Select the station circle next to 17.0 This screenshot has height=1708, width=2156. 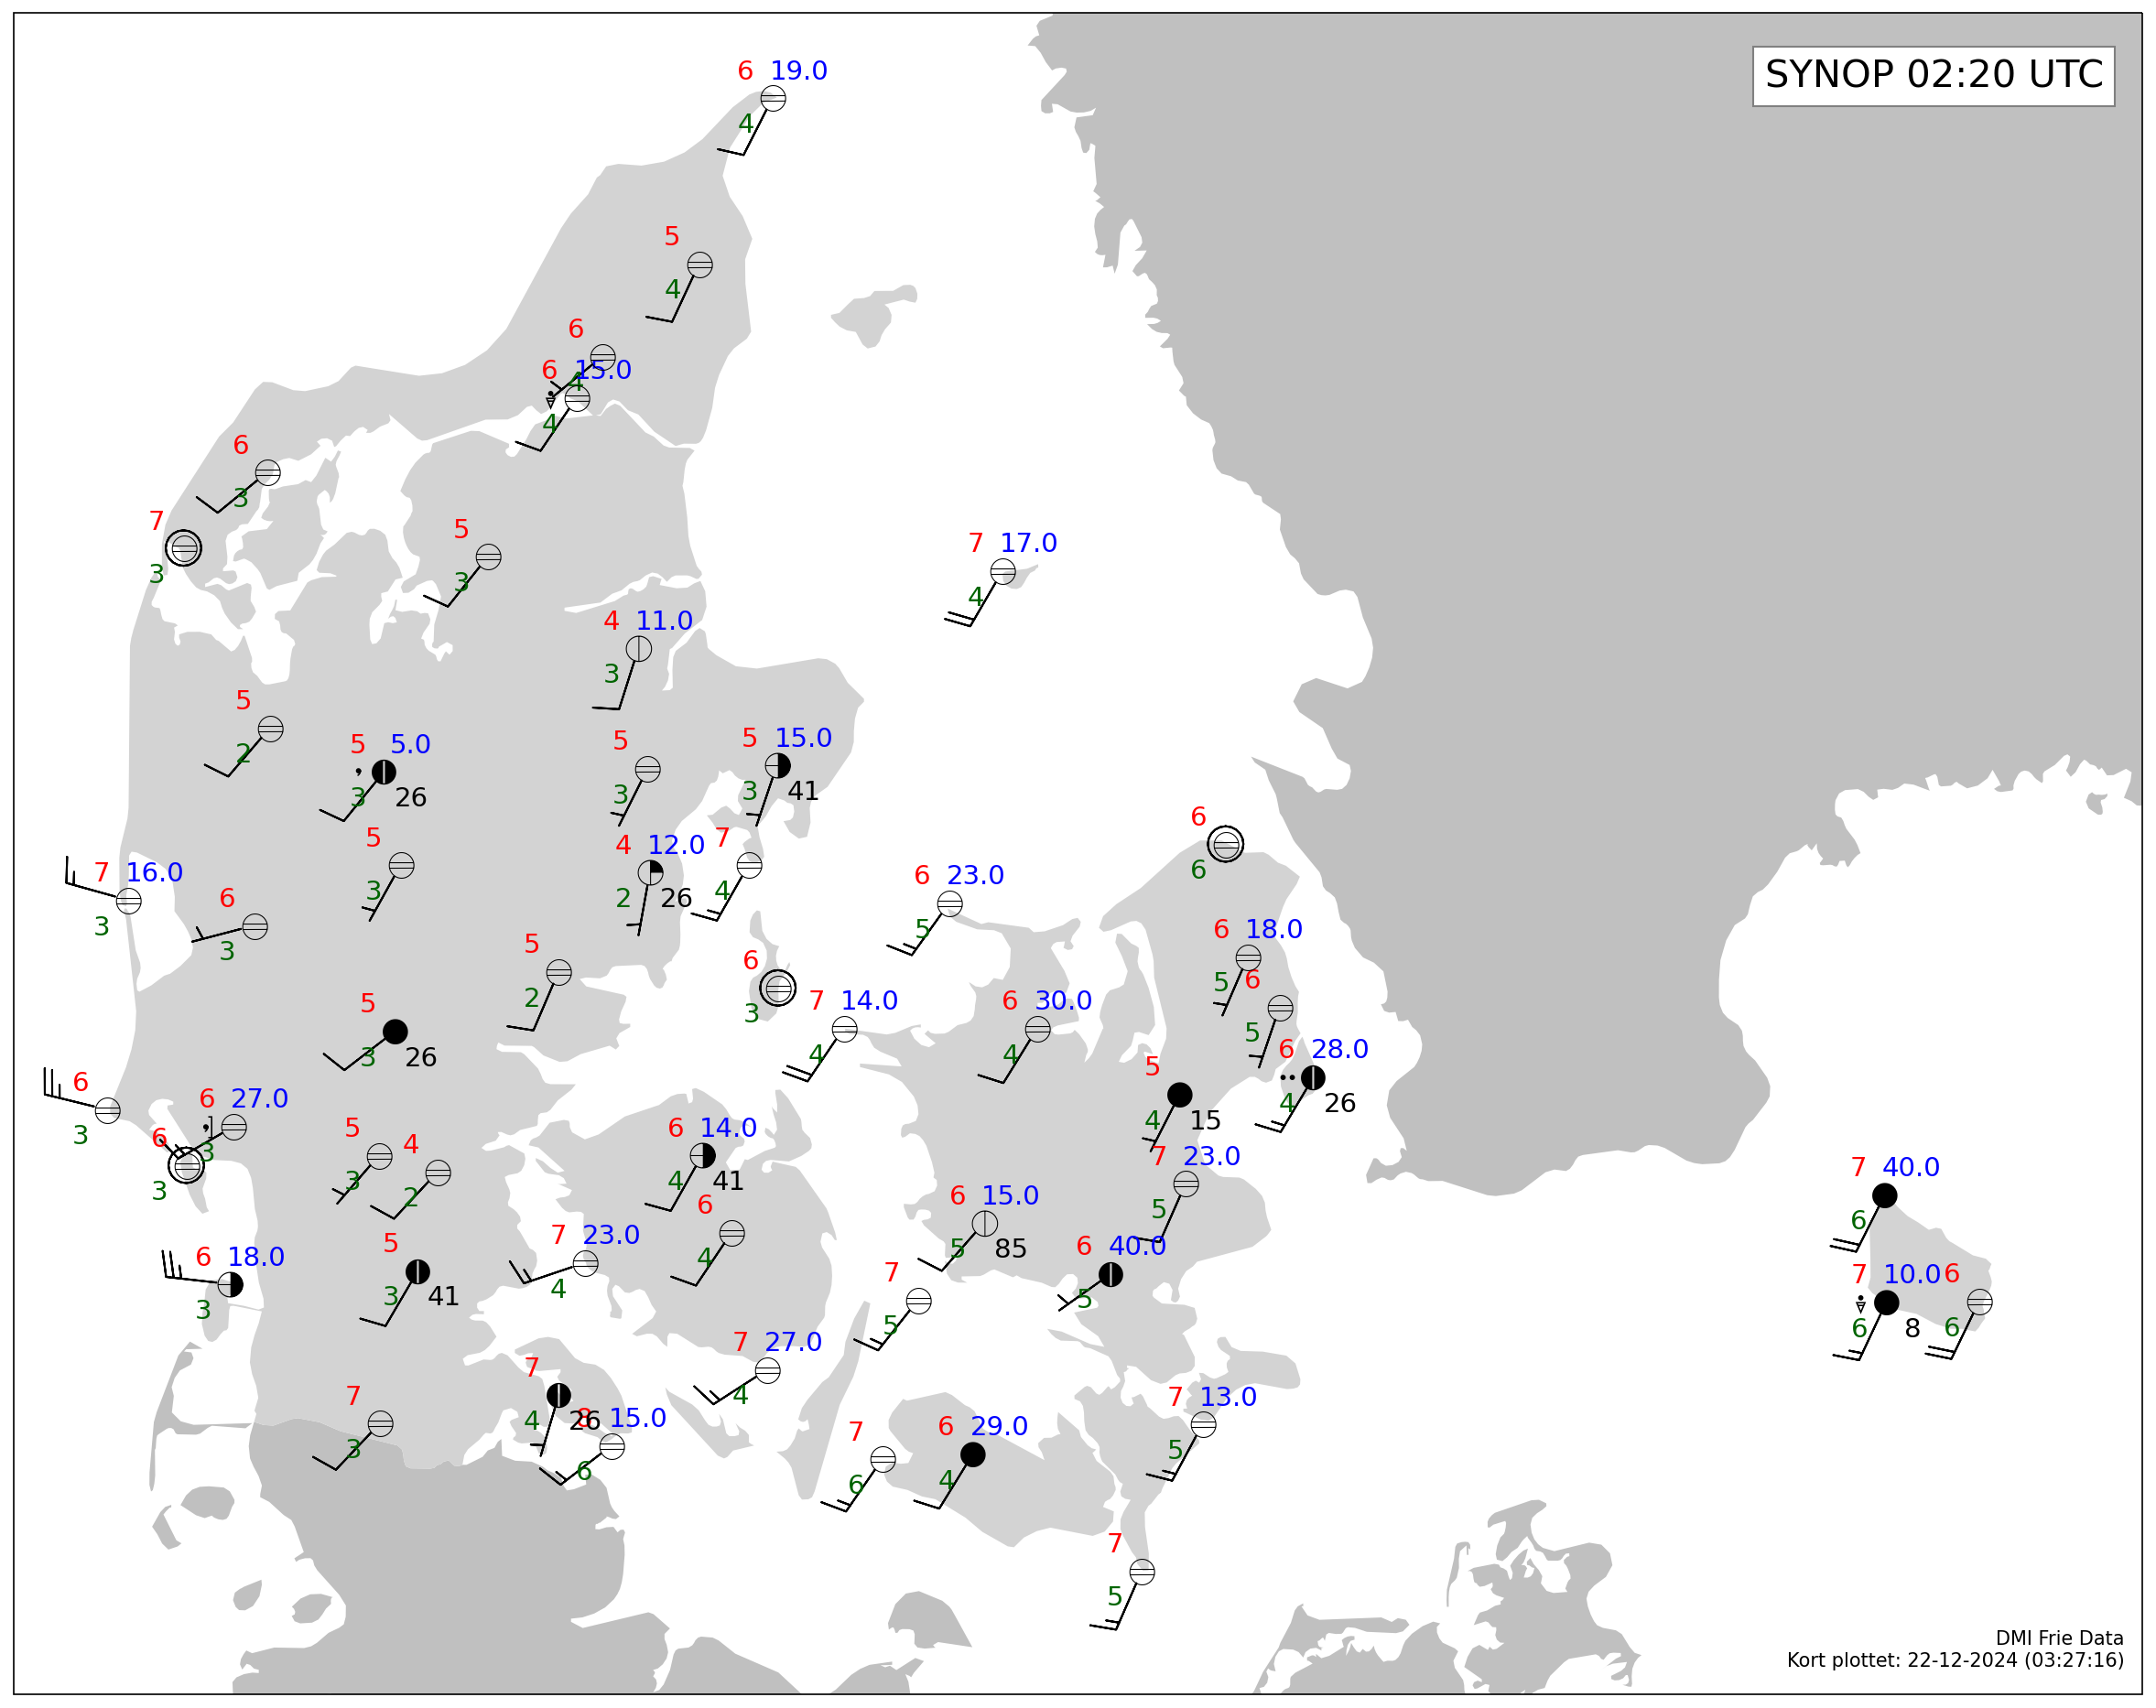pyautogui.click(x=1003, y=571)
